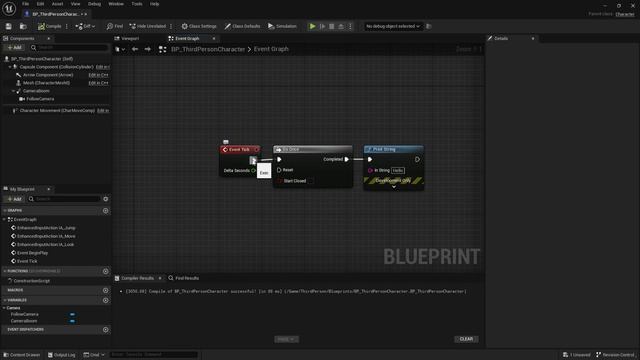Select the Event Graph tab
The image size is (640, 360).
point(187,38)
